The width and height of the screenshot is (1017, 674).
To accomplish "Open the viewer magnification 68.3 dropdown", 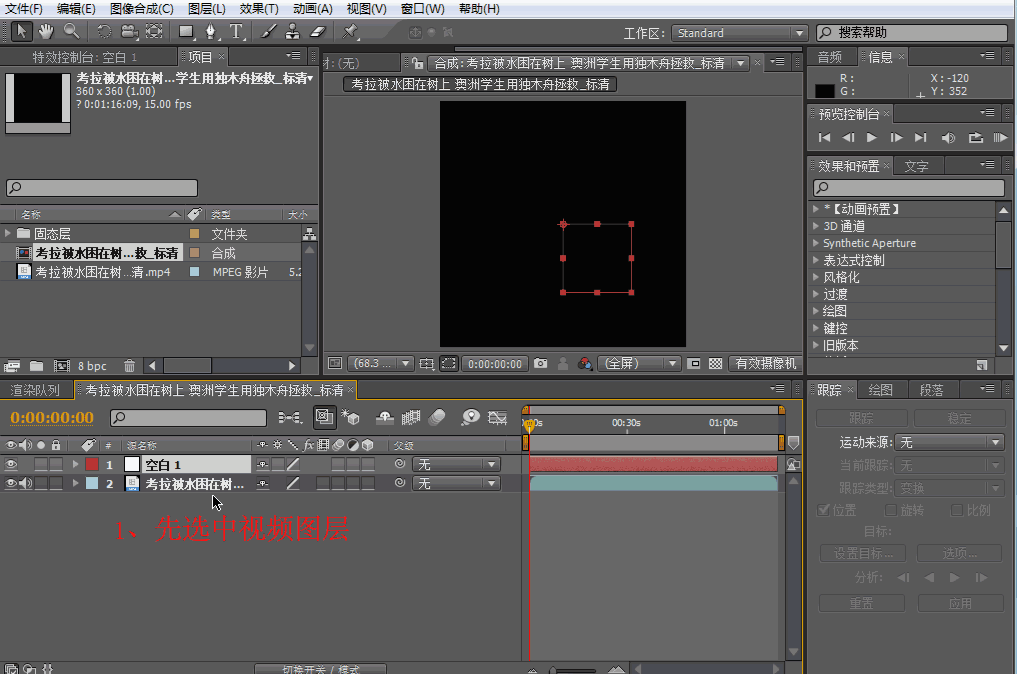I will (380, 363).
